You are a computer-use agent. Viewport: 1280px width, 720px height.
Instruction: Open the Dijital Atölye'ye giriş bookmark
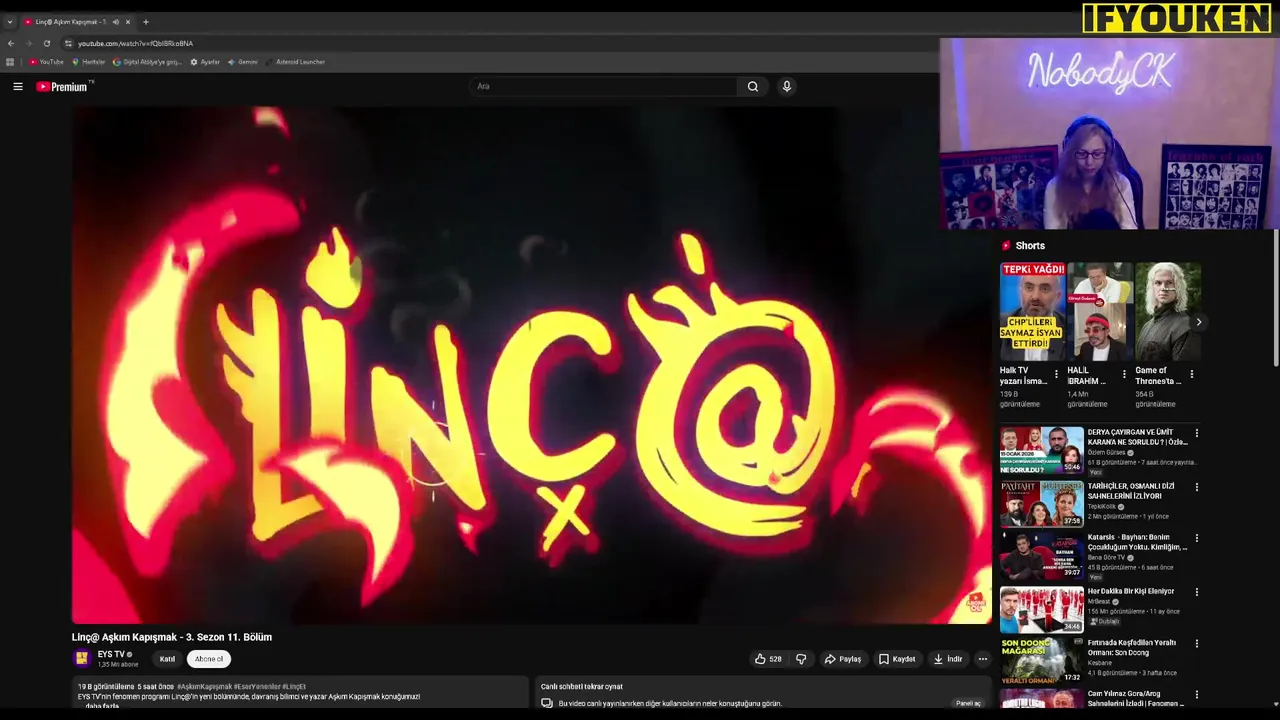(148, 62)
